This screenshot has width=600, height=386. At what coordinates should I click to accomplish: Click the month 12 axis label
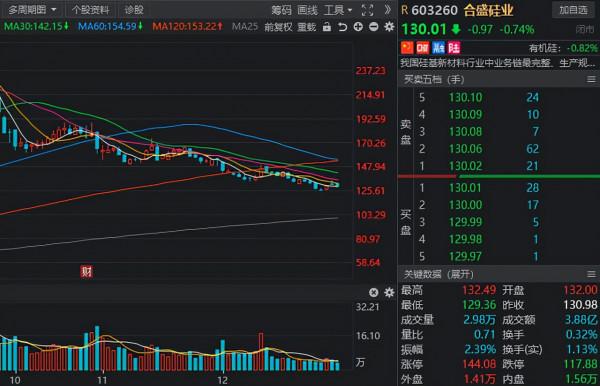tap(222, 380)
